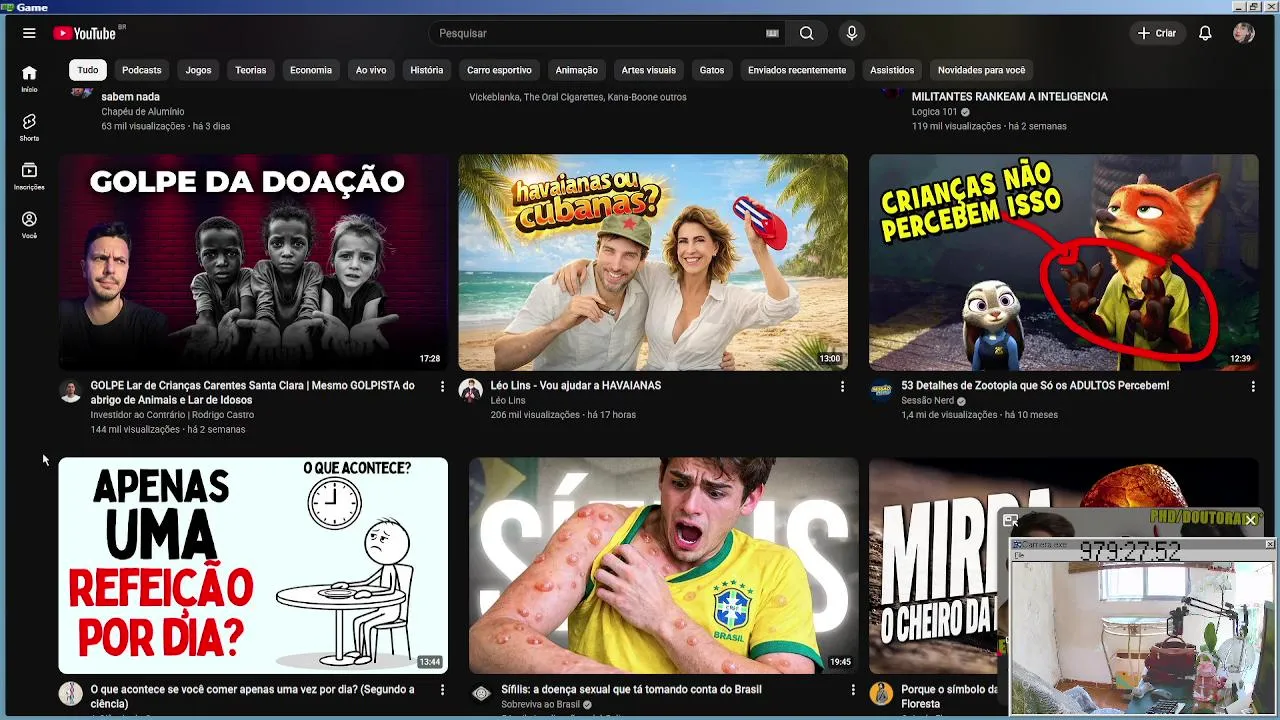This screenshot has height=720, width=1280.
Task: Close the picture-in-picture overlay
Action: (x=1250, y=520)
